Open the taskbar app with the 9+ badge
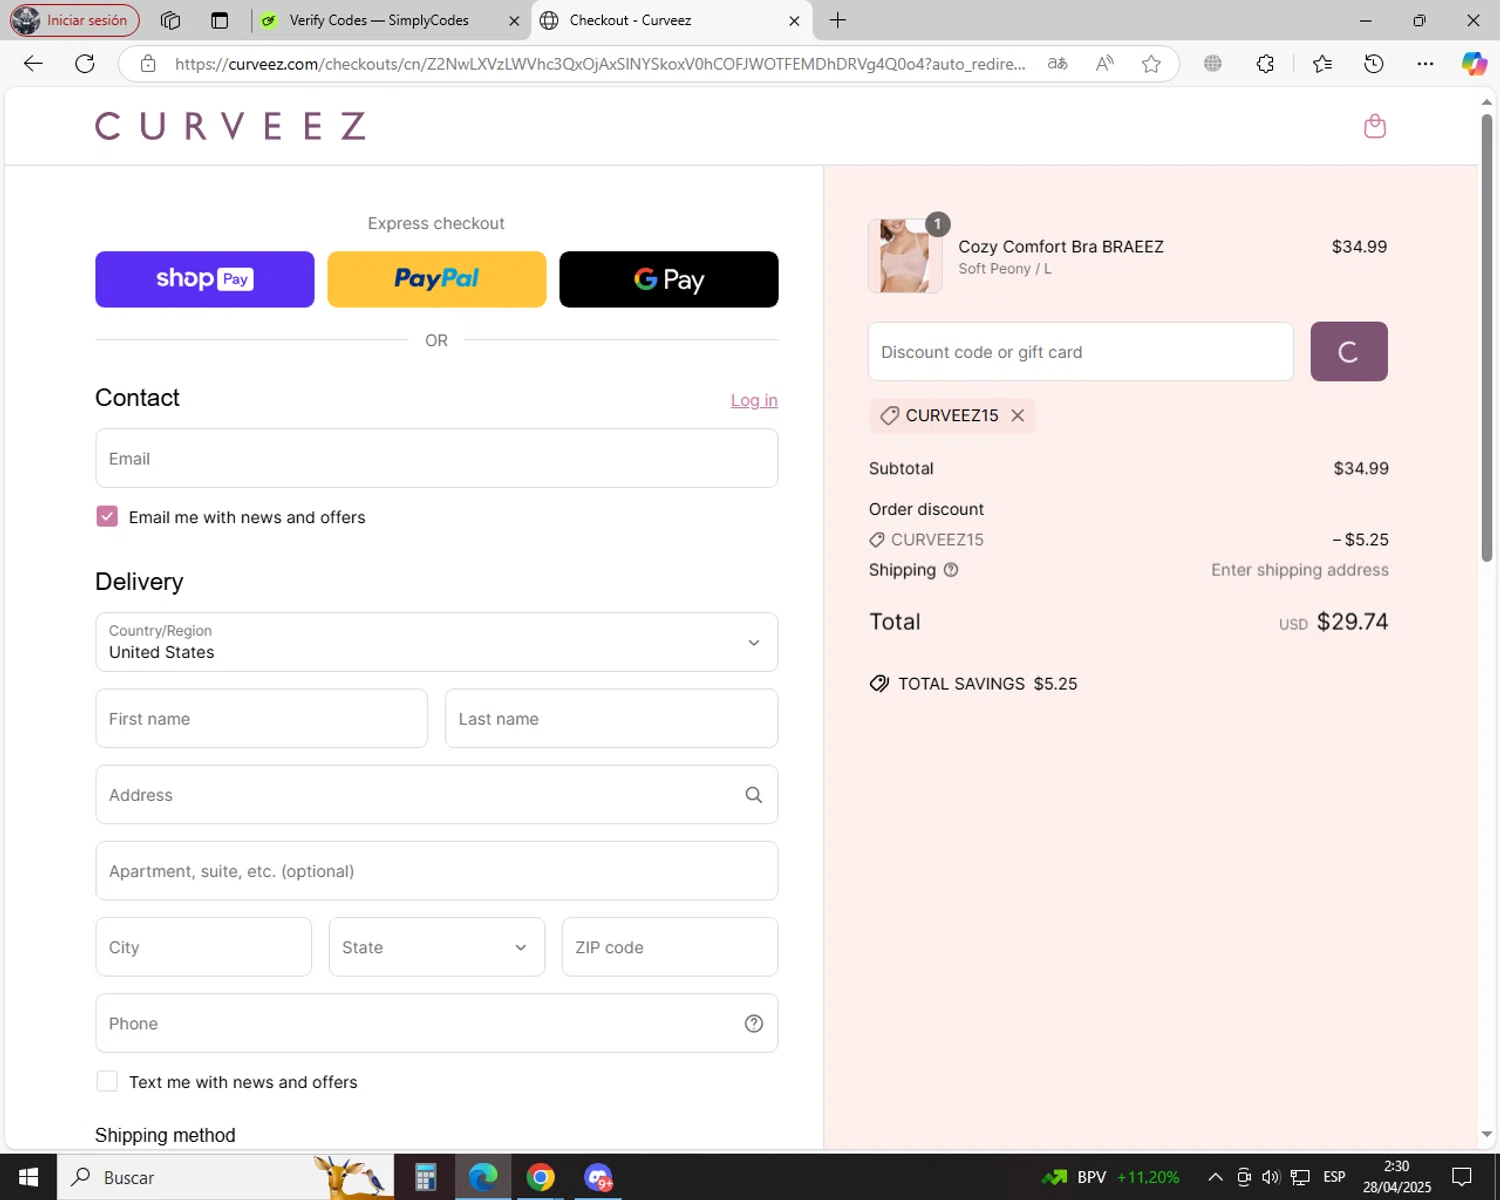Screen dimensions: 1500x1200 click(x=599, y=1177)
